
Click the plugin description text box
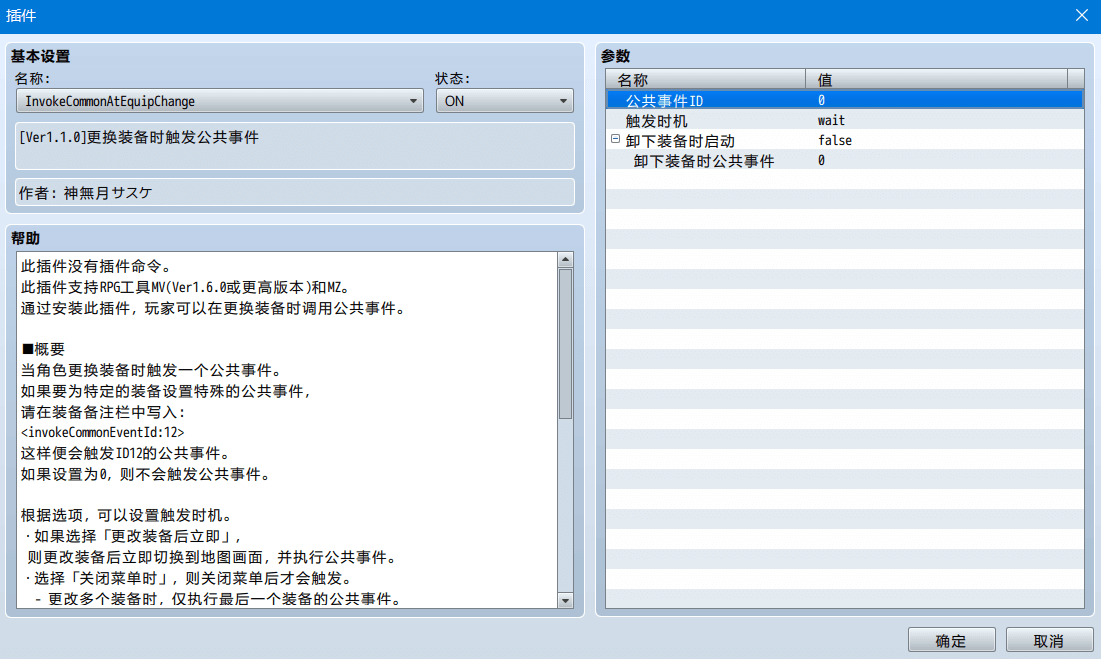point(295,146)
